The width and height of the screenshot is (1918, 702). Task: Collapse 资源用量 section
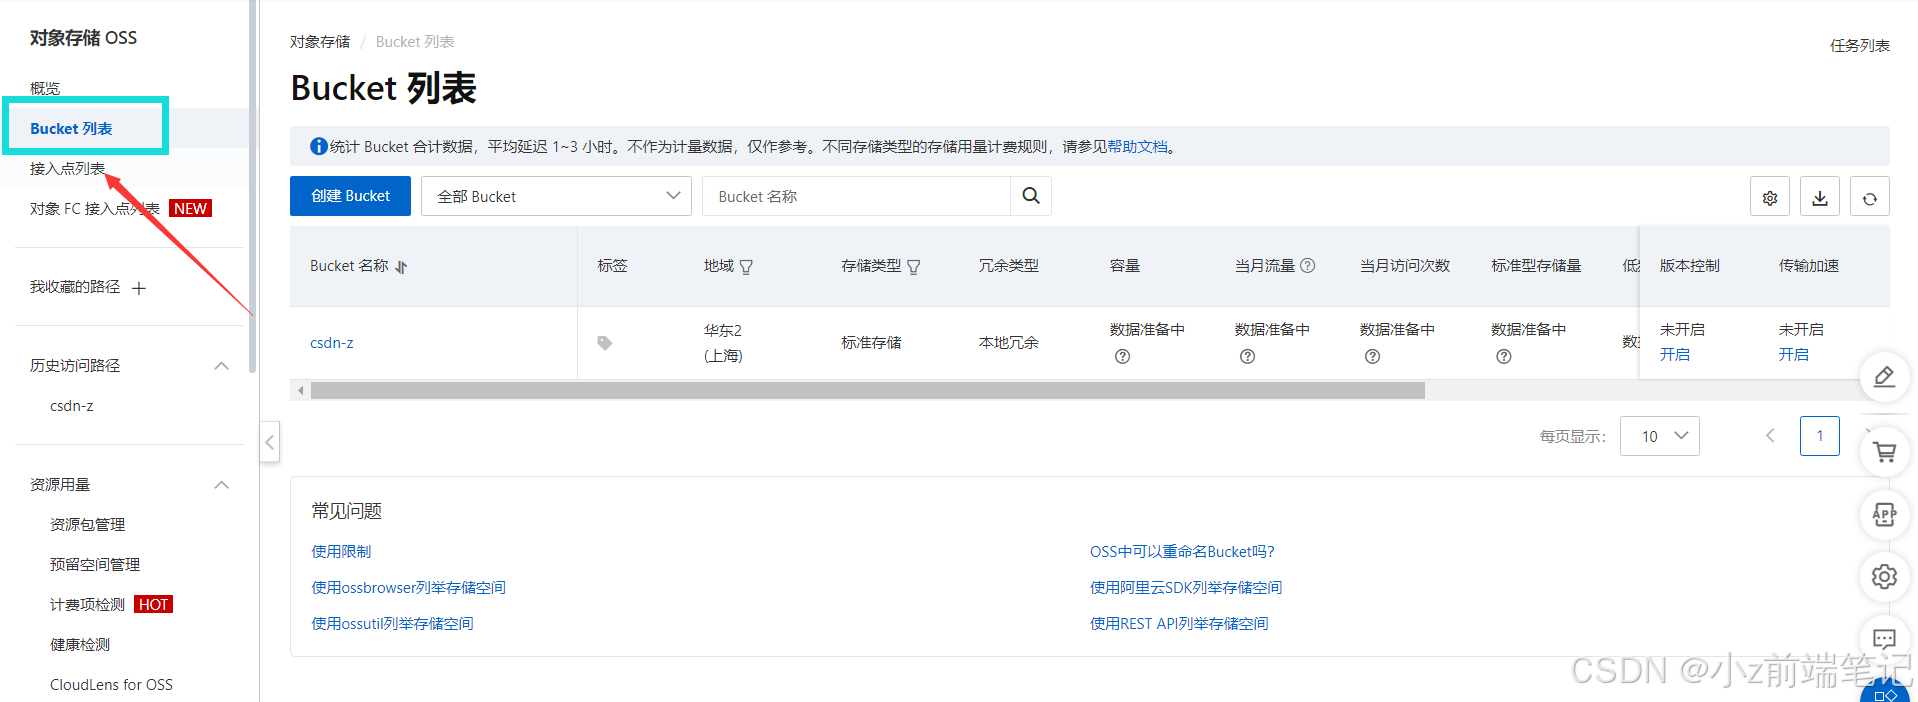click(222, 485)
